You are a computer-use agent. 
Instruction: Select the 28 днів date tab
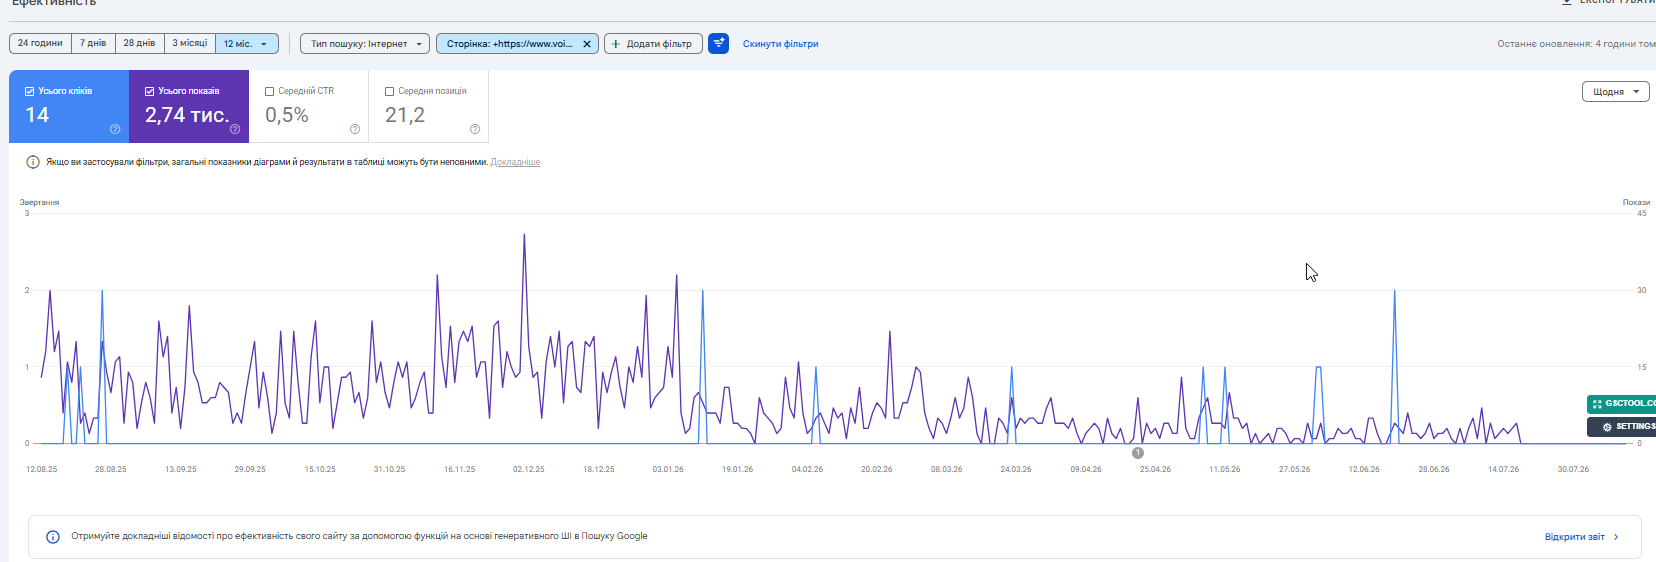(139, 43)
